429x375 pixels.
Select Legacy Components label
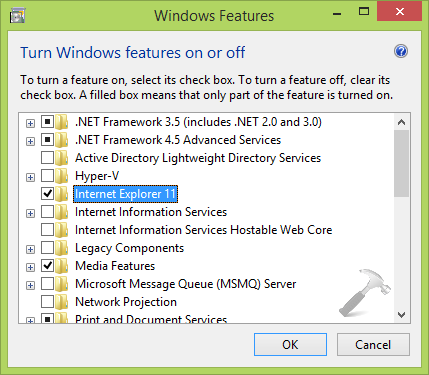click(x=129, y=248)
